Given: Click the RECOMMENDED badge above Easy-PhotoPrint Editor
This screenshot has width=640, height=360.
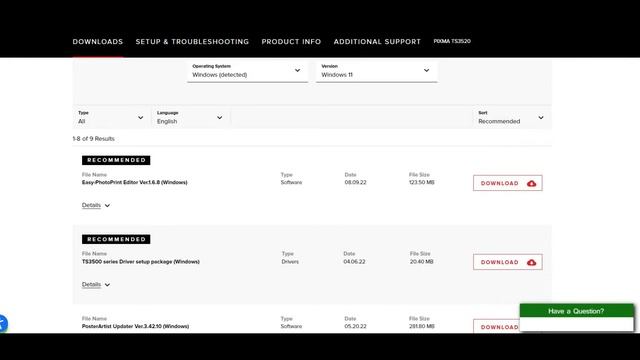Looking at the screenshot, I should 116,160.
